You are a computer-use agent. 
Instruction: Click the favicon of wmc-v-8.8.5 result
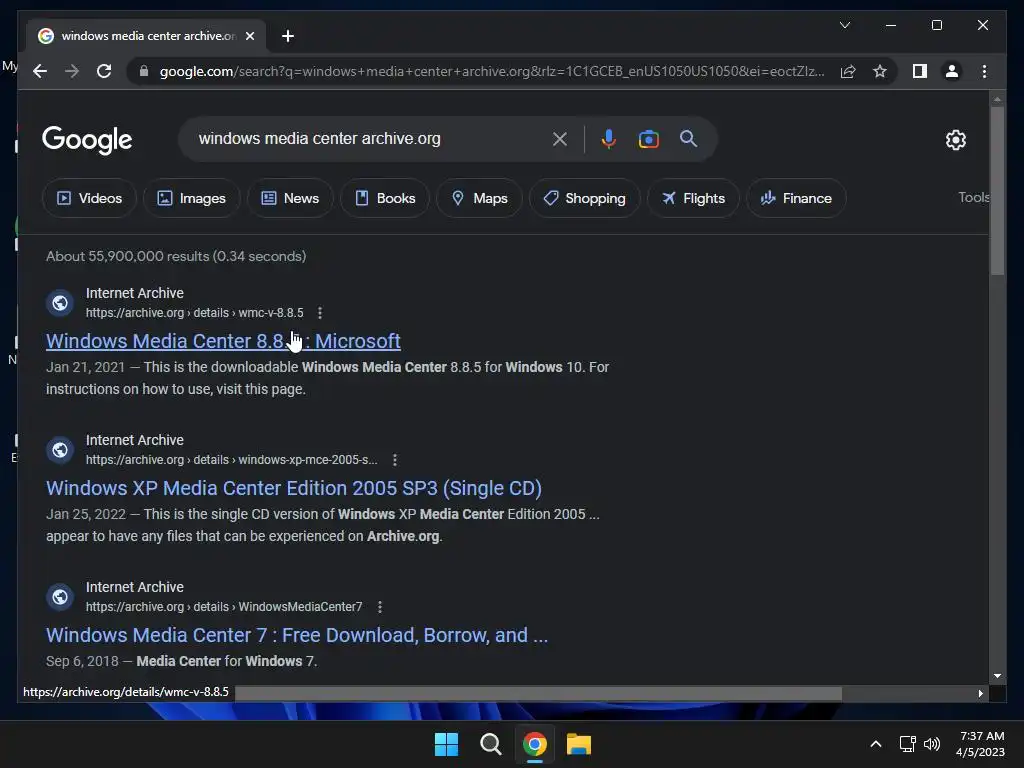(60, 303)
